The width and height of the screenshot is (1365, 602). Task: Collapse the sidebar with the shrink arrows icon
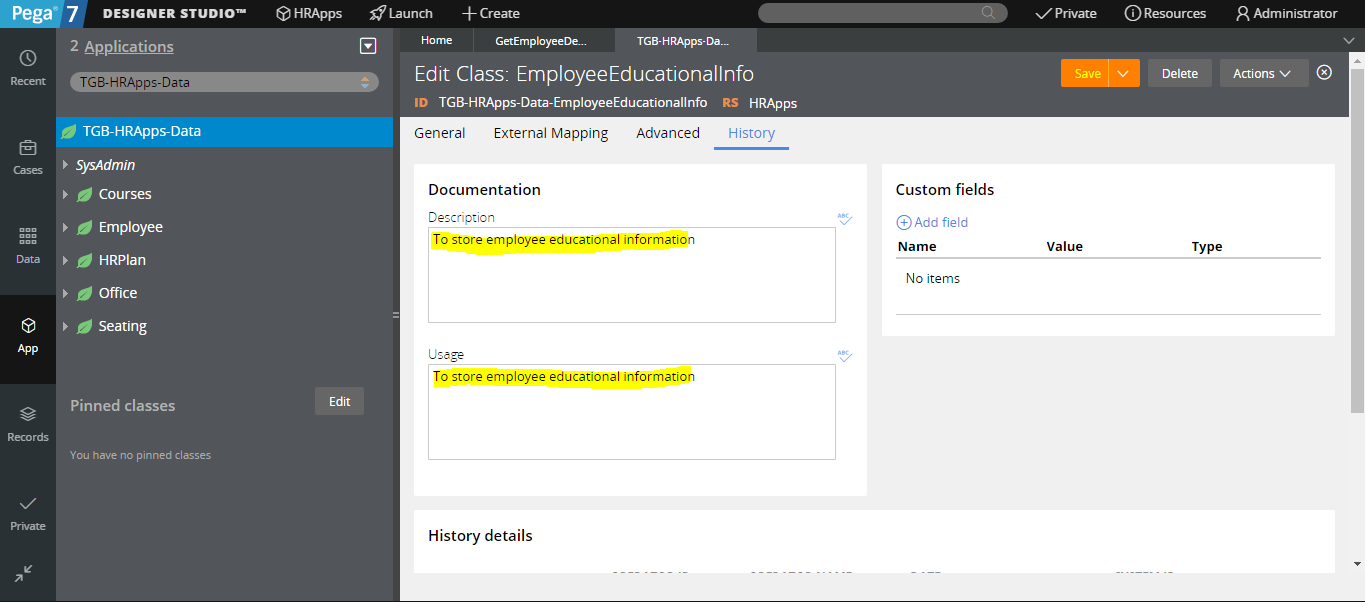tap(24, 573)
